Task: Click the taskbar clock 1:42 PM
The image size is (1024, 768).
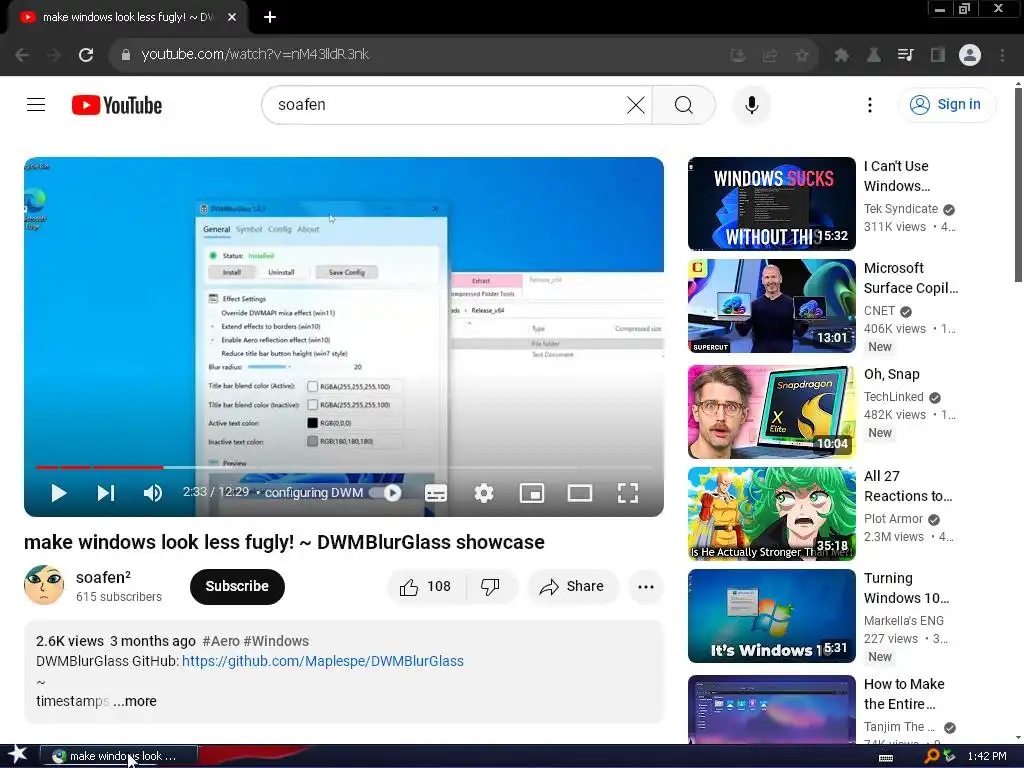Action: (x=987, y=756)
